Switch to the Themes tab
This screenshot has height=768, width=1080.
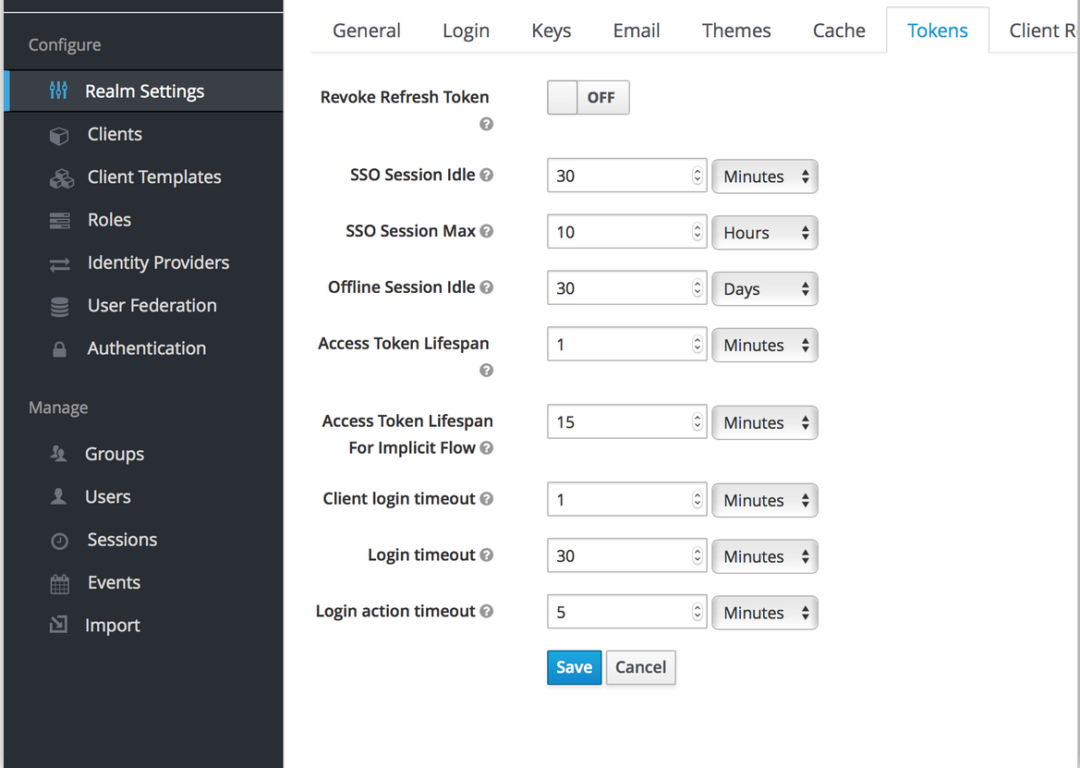point(736,31)
